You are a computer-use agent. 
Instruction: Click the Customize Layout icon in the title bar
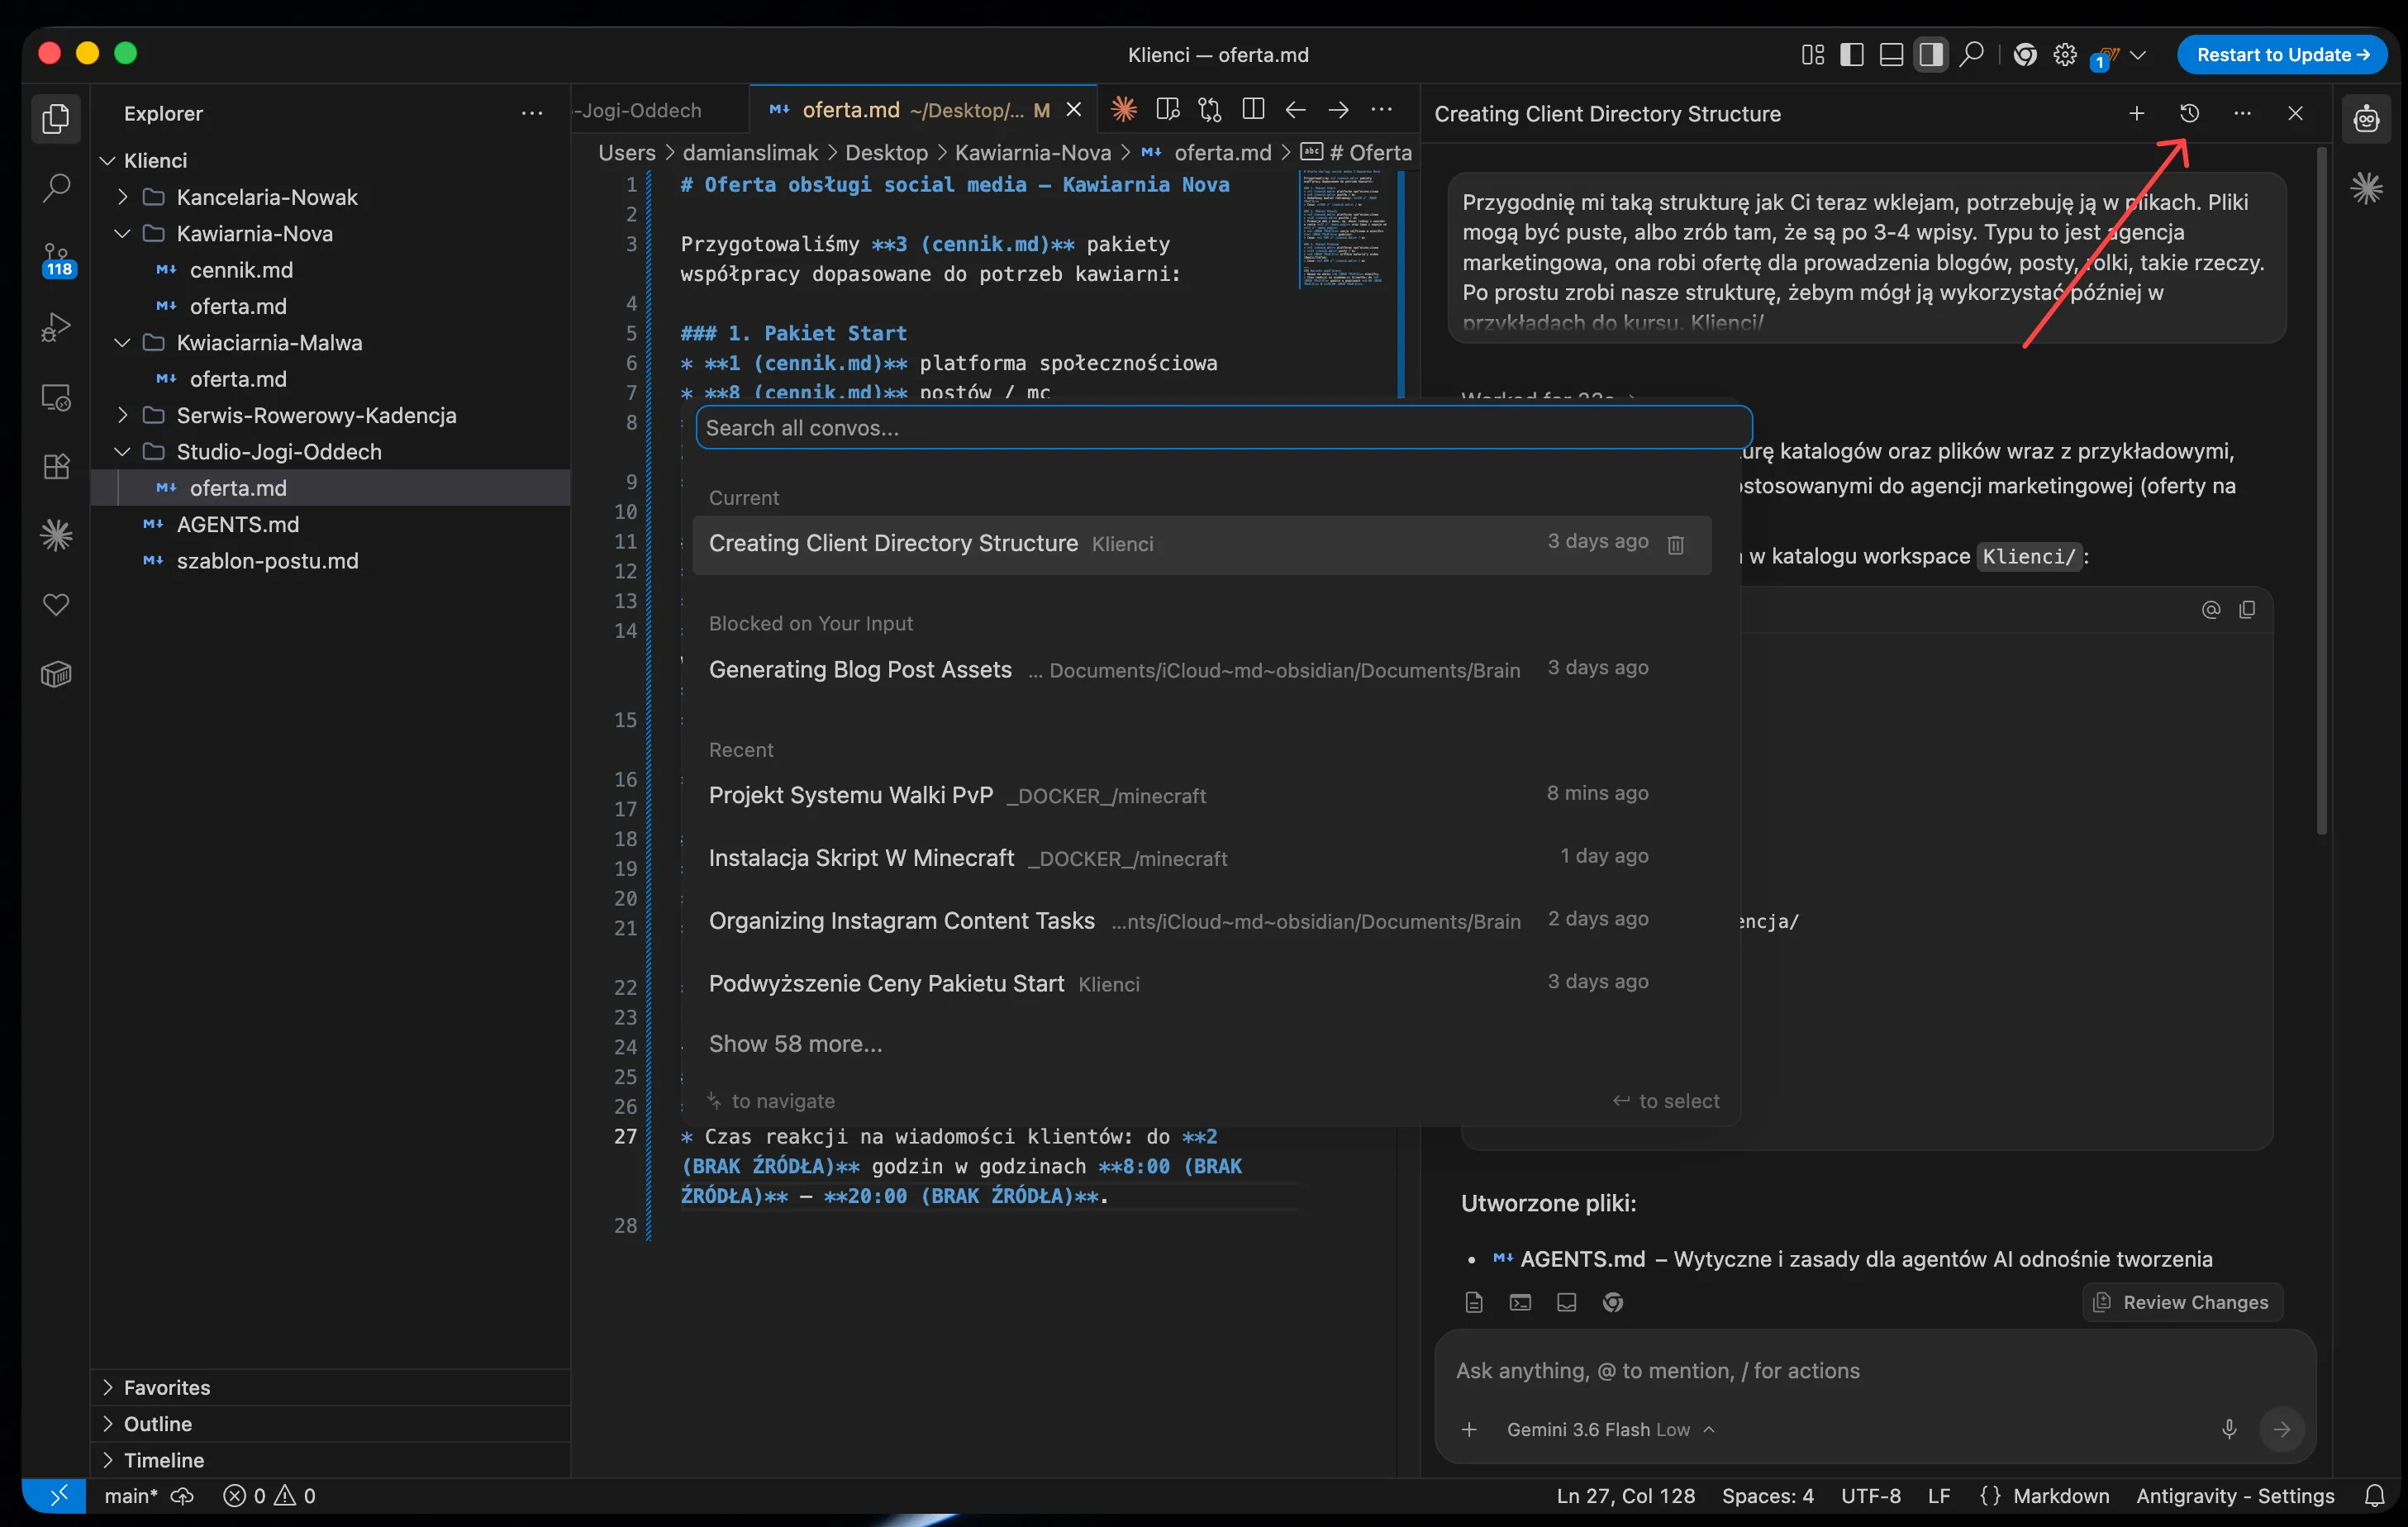click(1812, 55)
